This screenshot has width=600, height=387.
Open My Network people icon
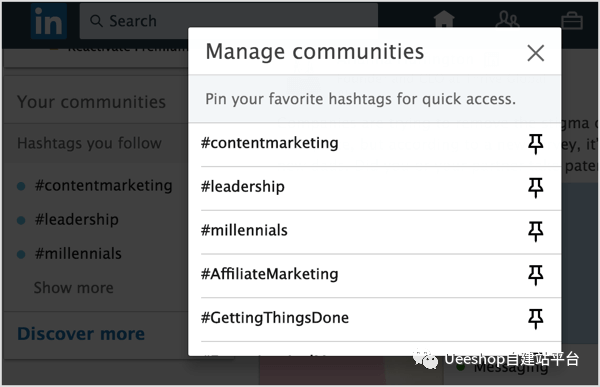pos(507,20)
